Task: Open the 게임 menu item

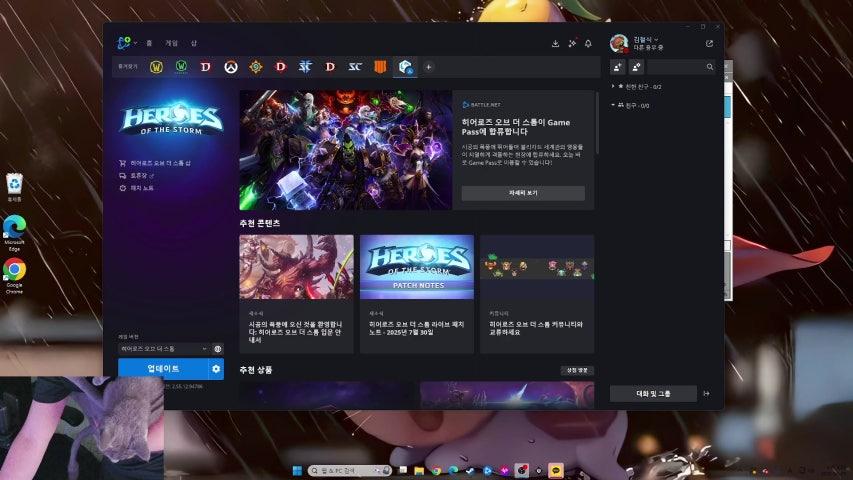Action: pos(171,43)
